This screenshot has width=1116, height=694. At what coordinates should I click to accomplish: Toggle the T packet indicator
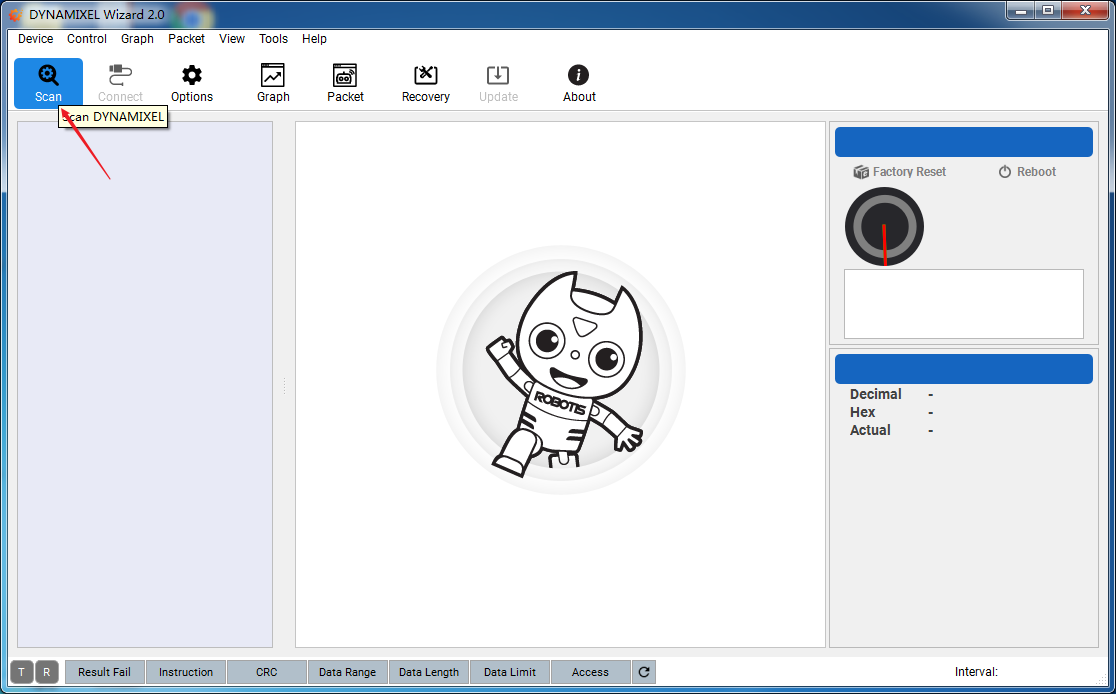pos(22,672)
